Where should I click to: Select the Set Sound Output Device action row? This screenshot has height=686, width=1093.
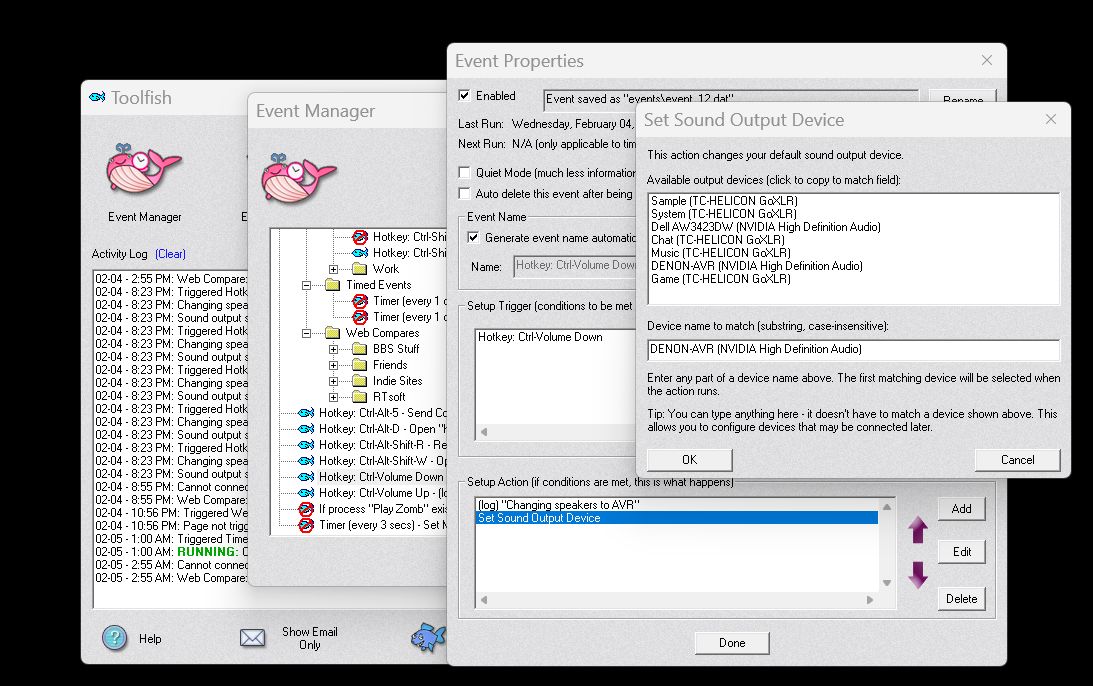pos(676,518)
